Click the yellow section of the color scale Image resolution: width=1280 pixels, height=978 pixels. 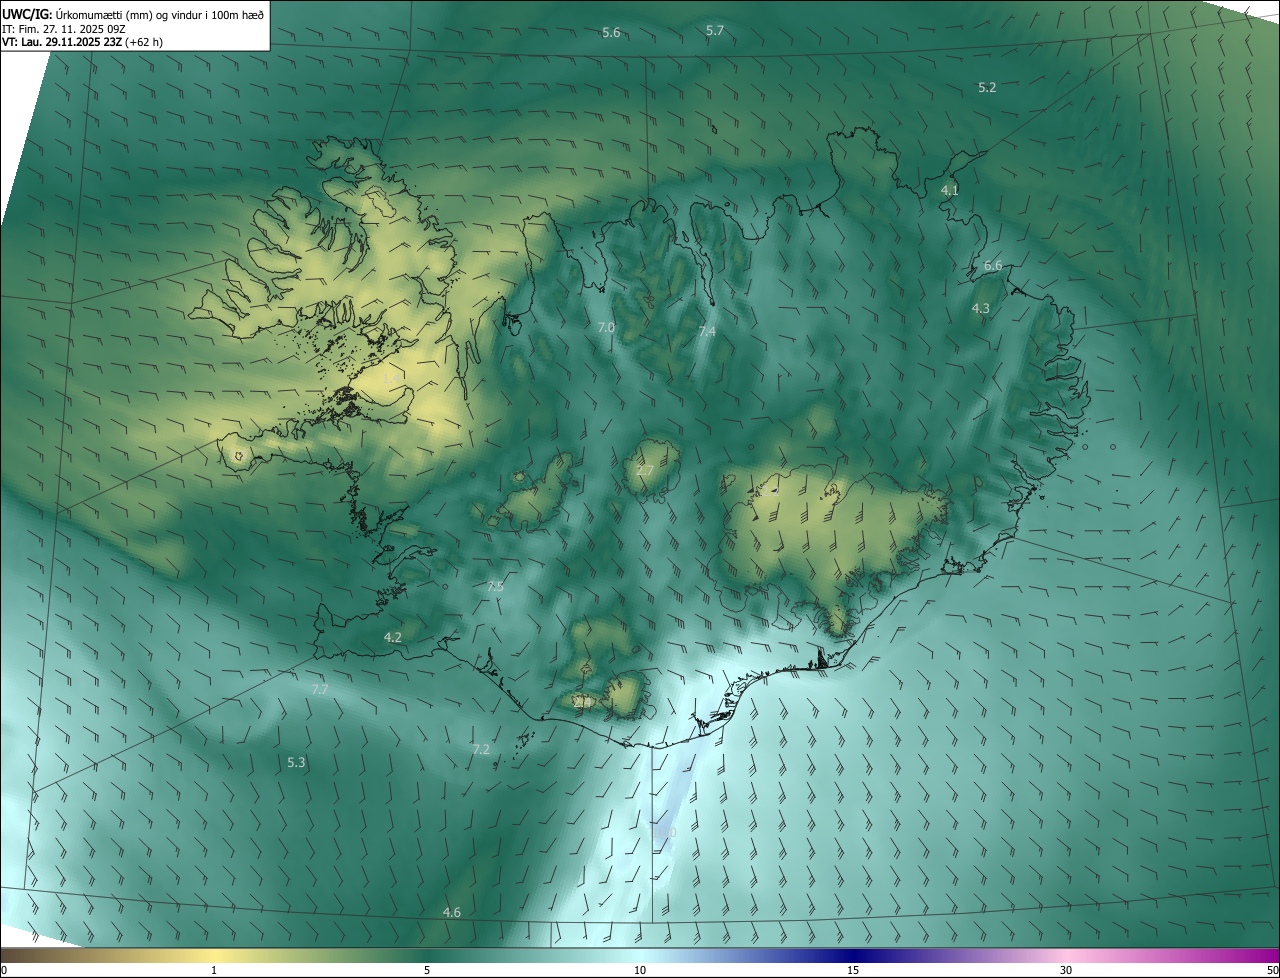[215, 955]
